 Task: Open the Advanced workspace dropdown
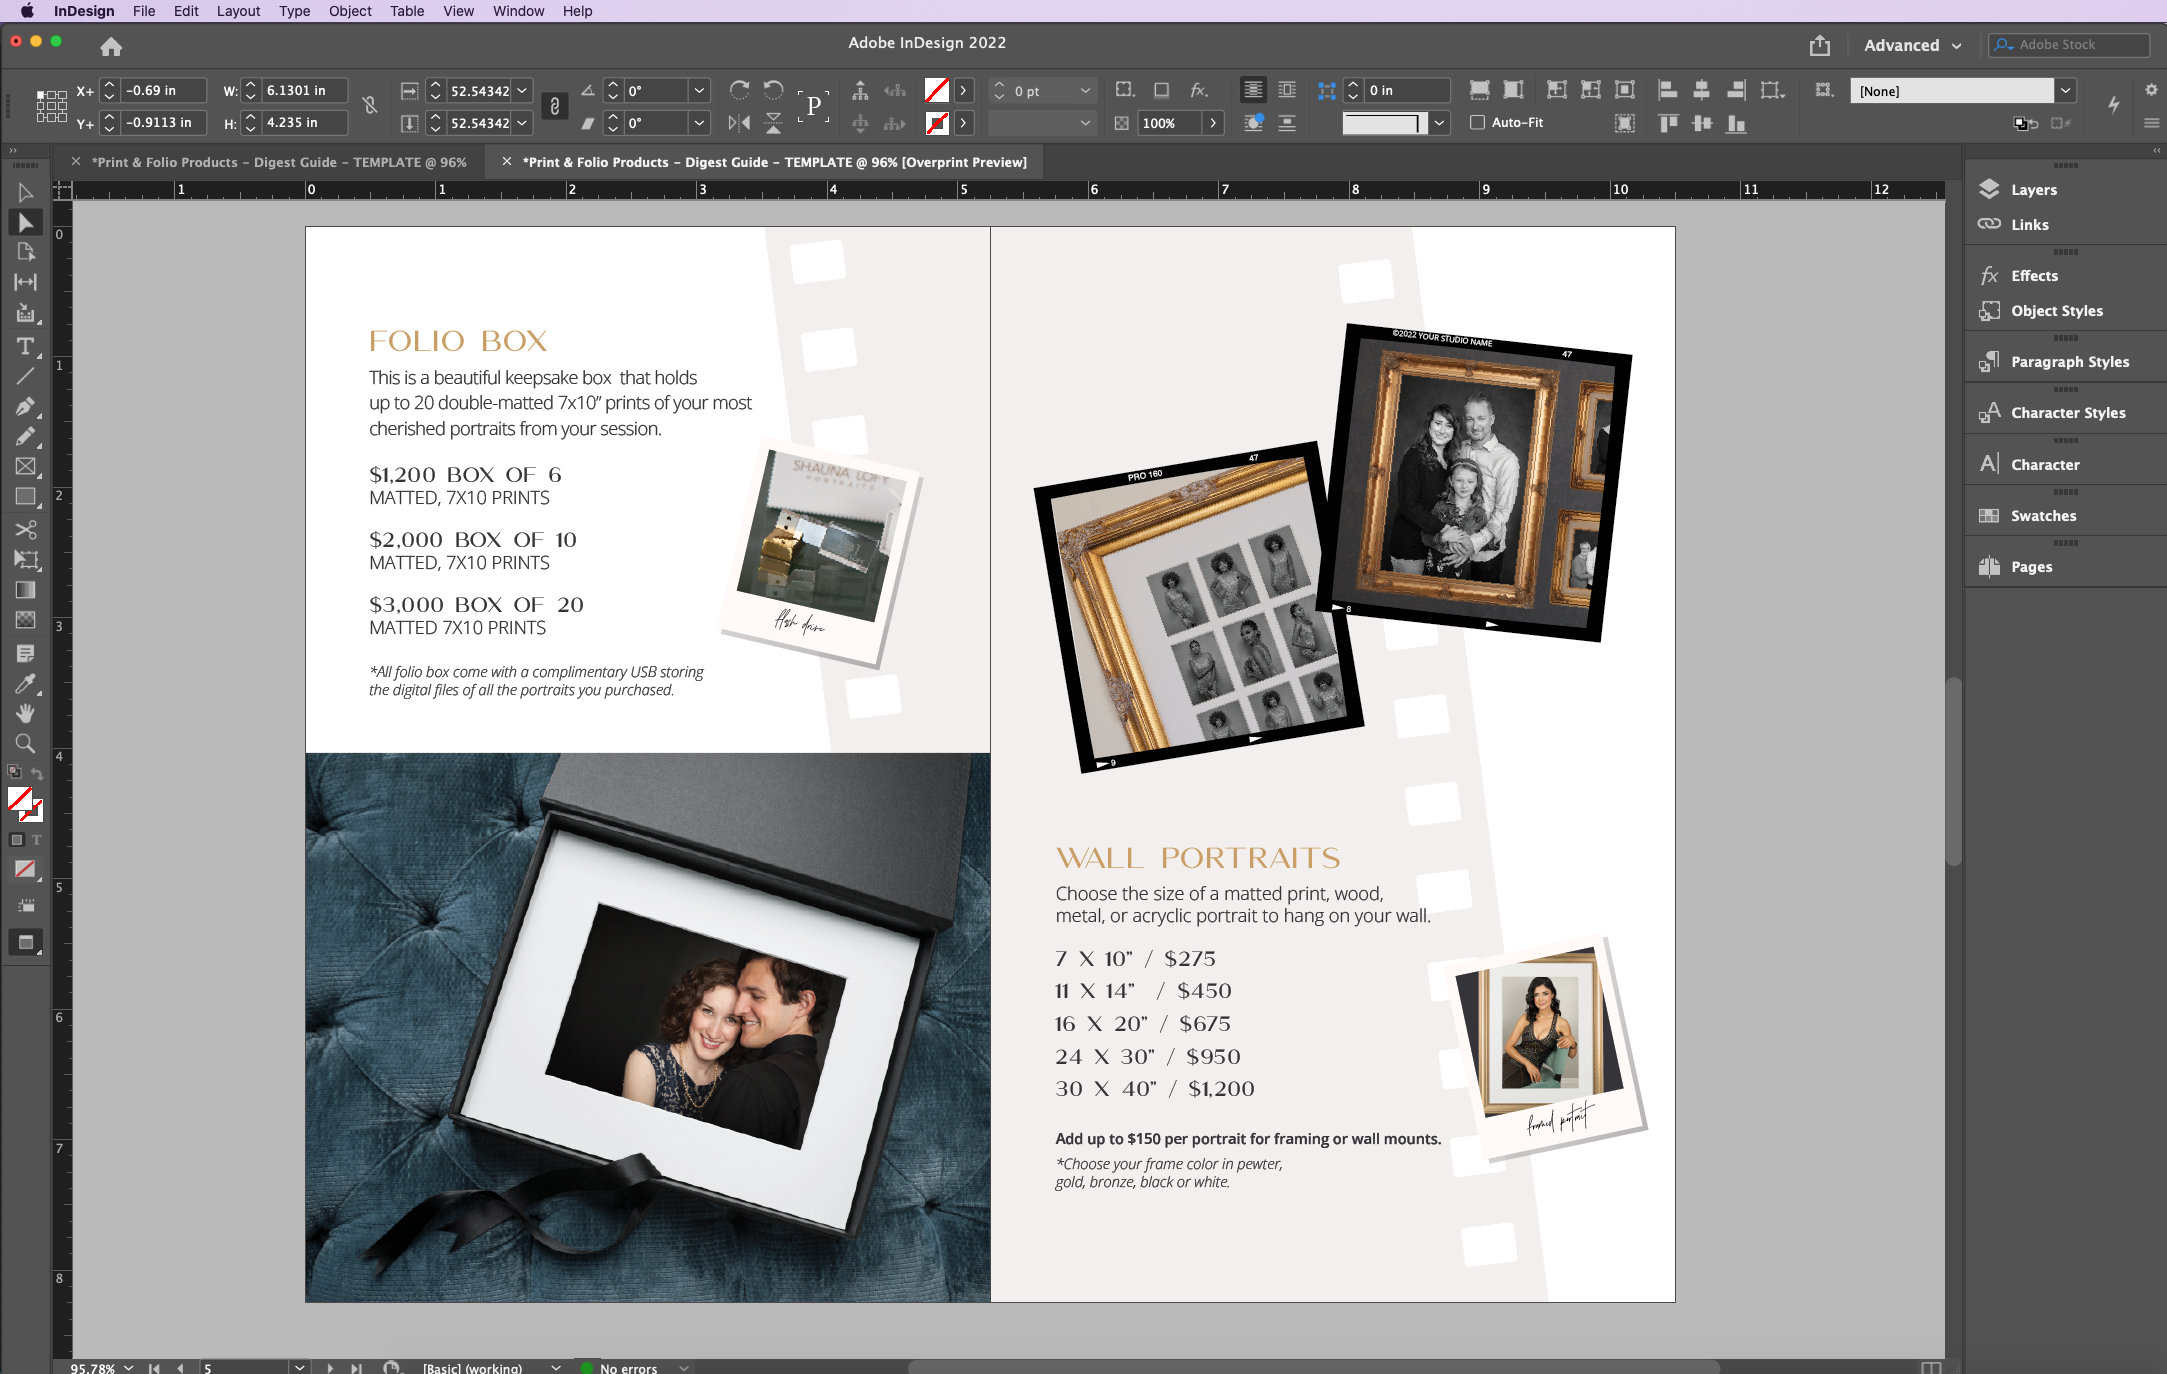[1910, 45]
